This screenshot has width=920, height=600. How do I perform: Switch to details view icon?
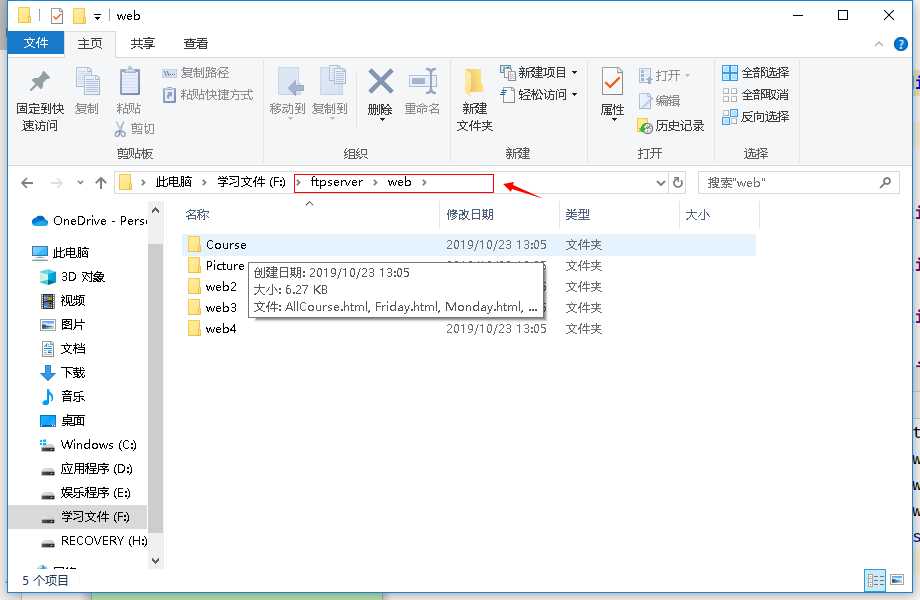[x=875, y=581]
